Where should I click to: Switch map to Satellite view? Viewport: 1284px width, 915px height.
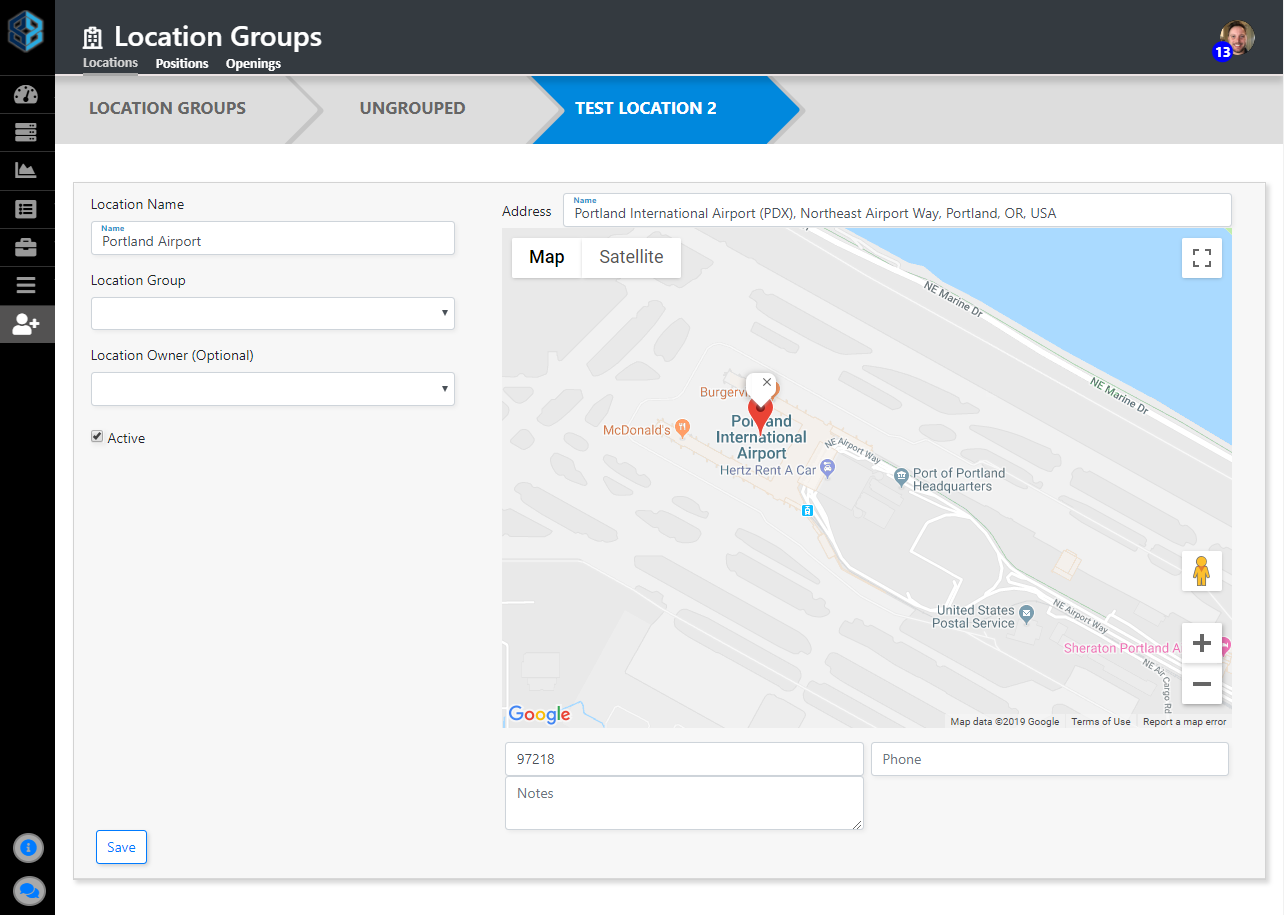(x=631, y=257)
